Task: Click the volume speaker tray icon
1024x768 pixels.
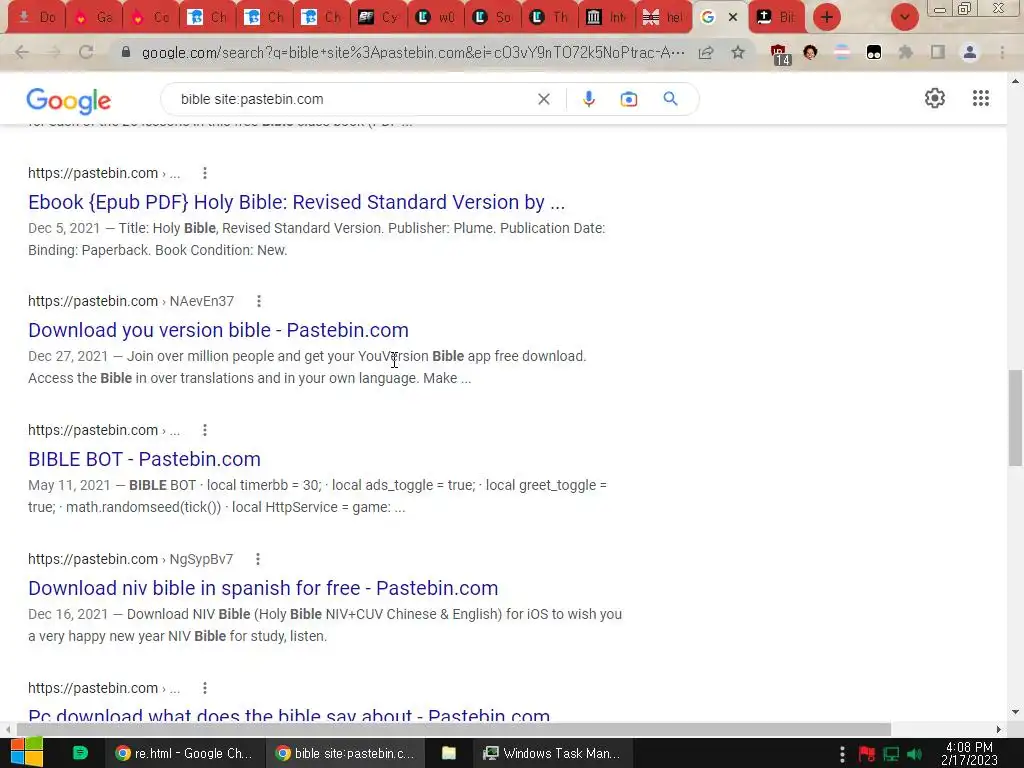Action: pos(915,754)
